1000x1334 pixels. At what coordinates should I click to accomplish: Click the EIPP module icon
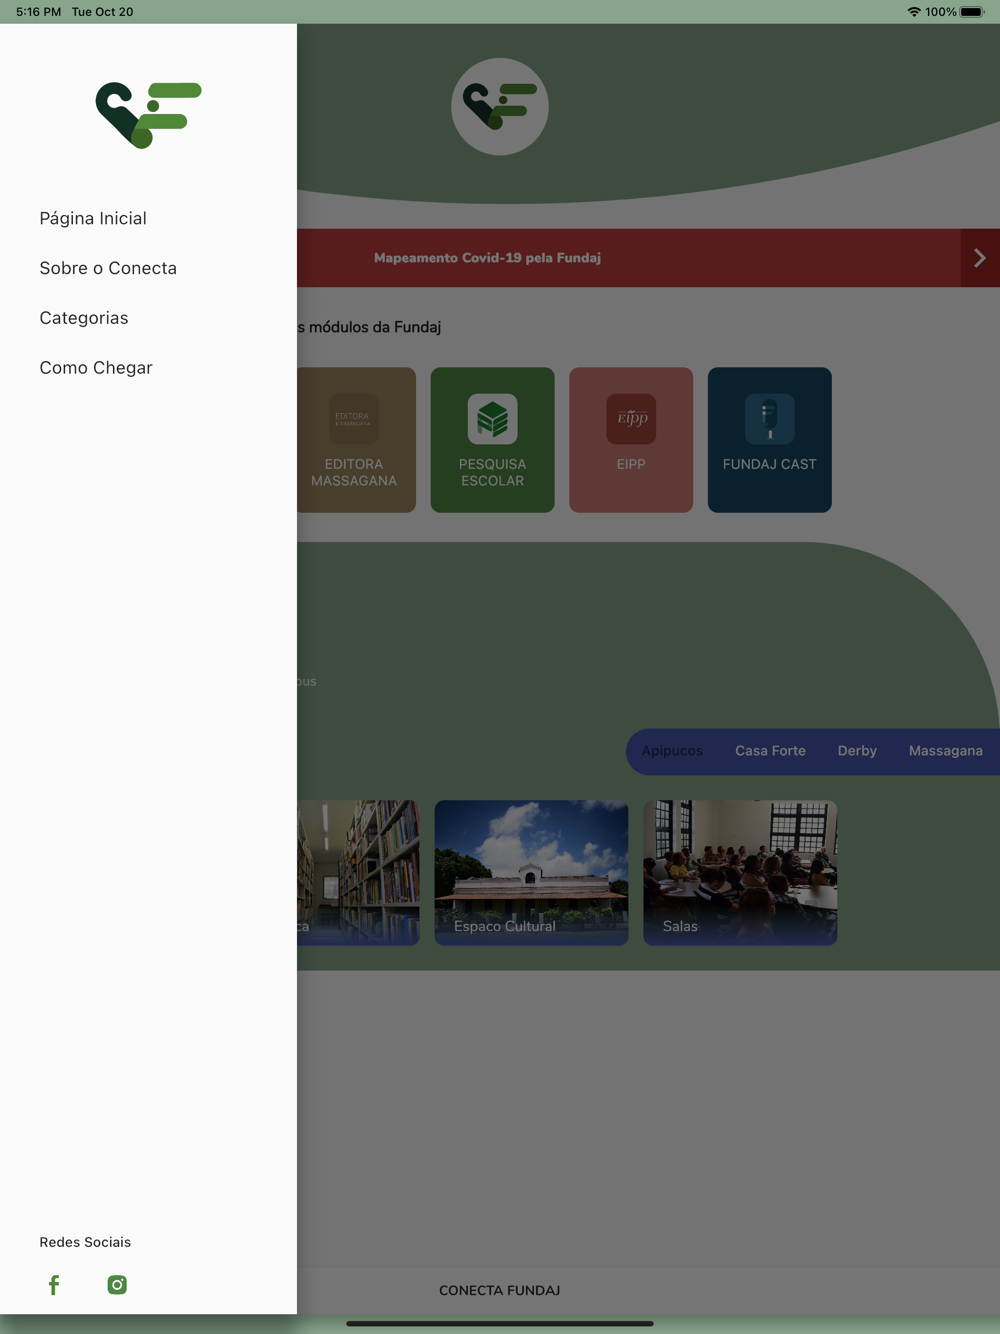click(x=631, y=418)
